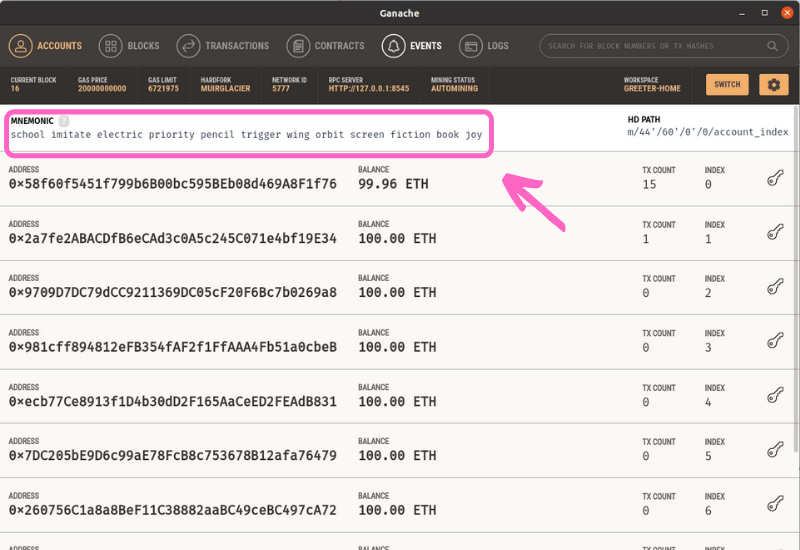Click address 0x981cff894812eFB354fAF2f1FfAAA4Fb51a0cbeB

point(172,347)
